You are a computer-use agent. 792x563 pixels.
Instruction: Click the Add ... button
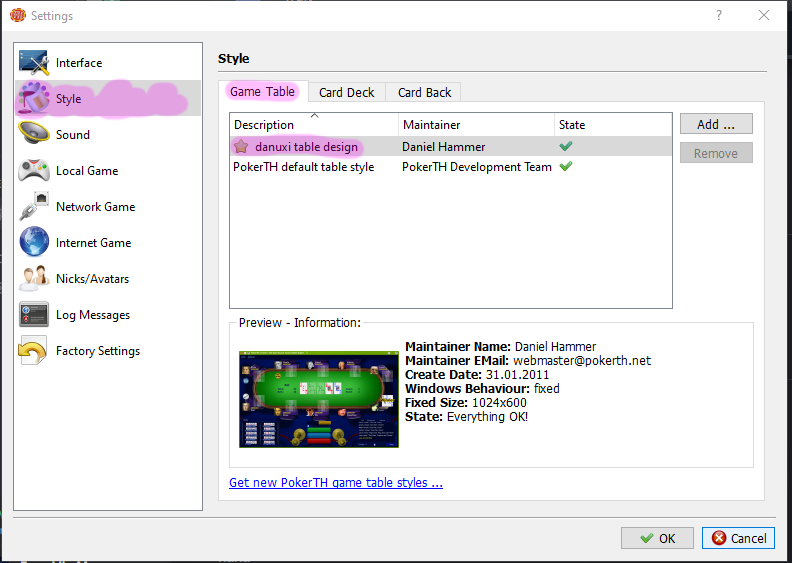click(716, 125)
